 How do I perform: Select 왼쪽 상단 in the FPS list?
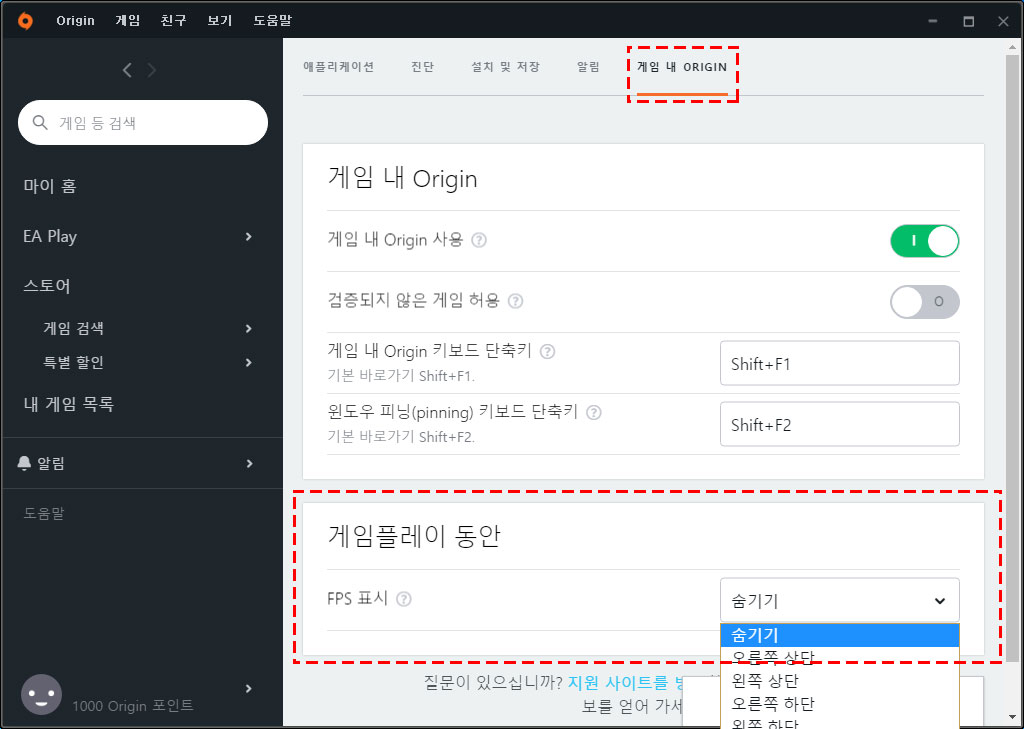click(840, 681)
